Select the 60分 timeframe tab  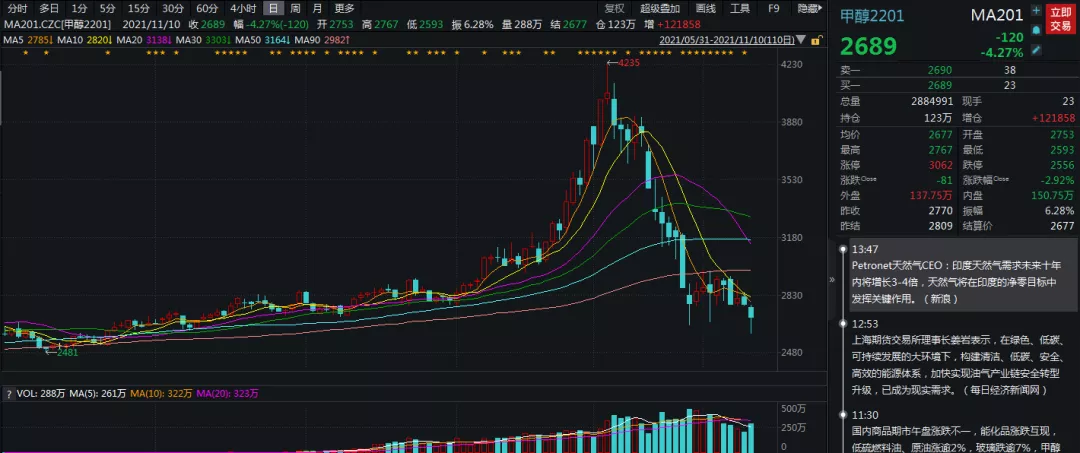(x=207, y=8)
